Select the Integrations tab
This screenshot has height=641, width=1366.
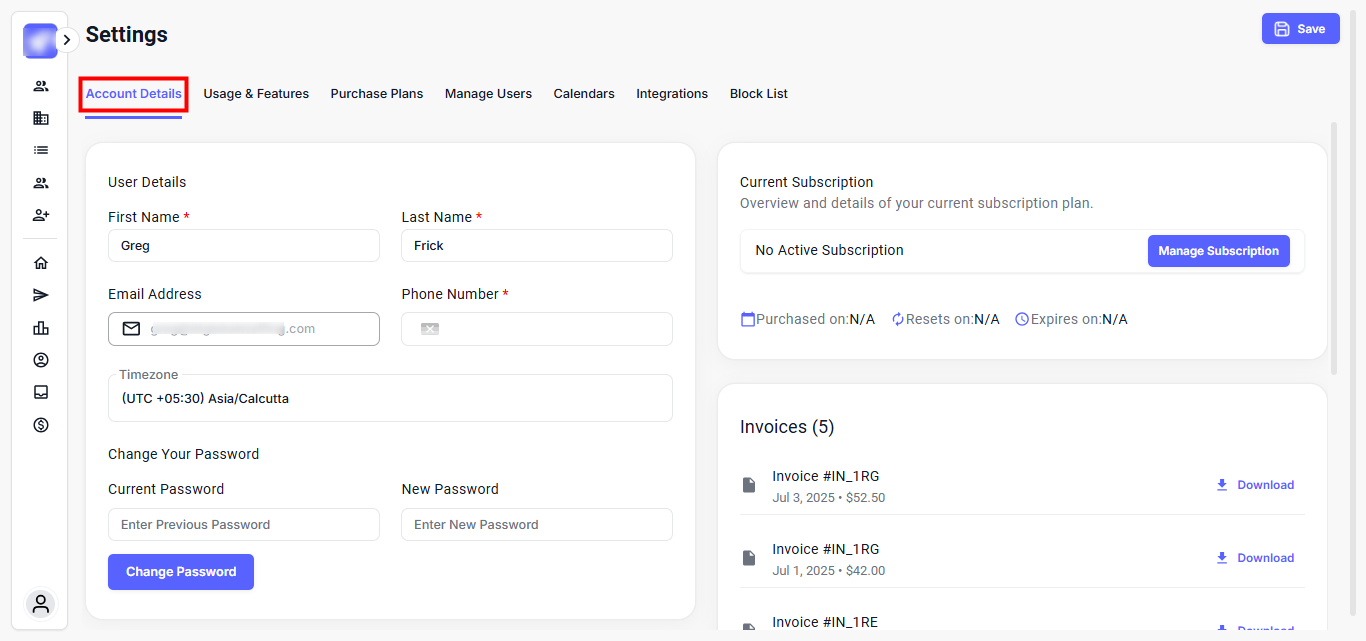672,94
